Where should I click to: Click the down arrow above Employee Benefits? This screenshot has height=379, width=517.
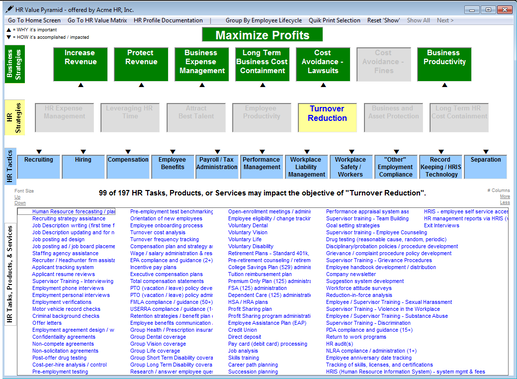point(172,152)
